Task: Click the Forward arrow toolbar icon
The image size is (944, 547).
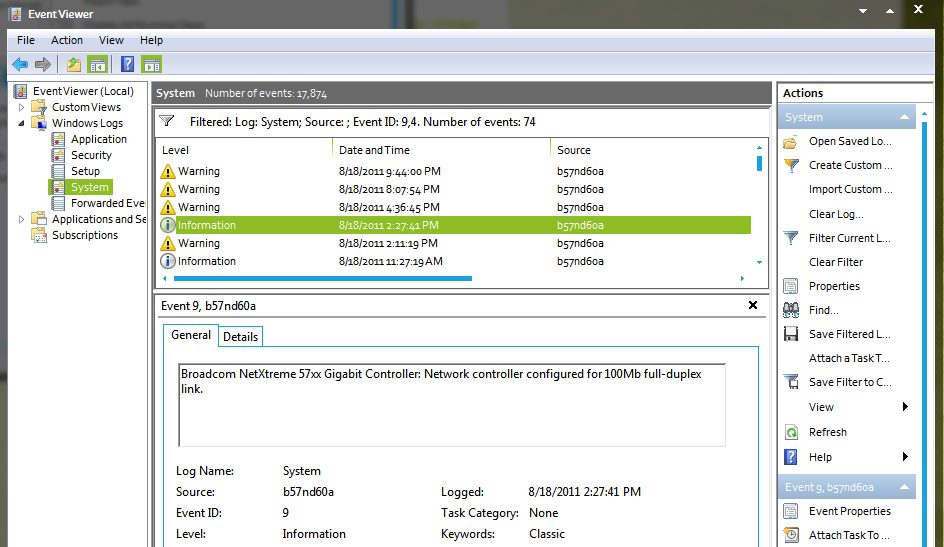Action: pos(43,65)
